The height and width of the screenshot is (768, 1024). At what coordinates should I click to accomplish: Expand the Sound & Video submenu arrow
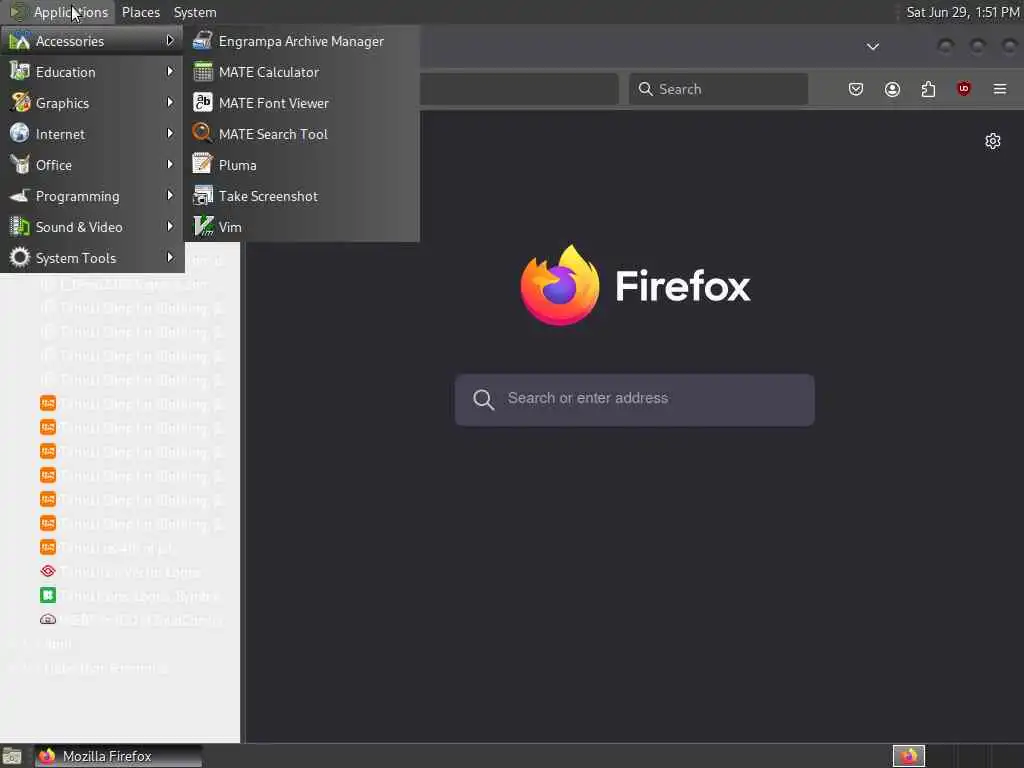[x=170, y=227]
